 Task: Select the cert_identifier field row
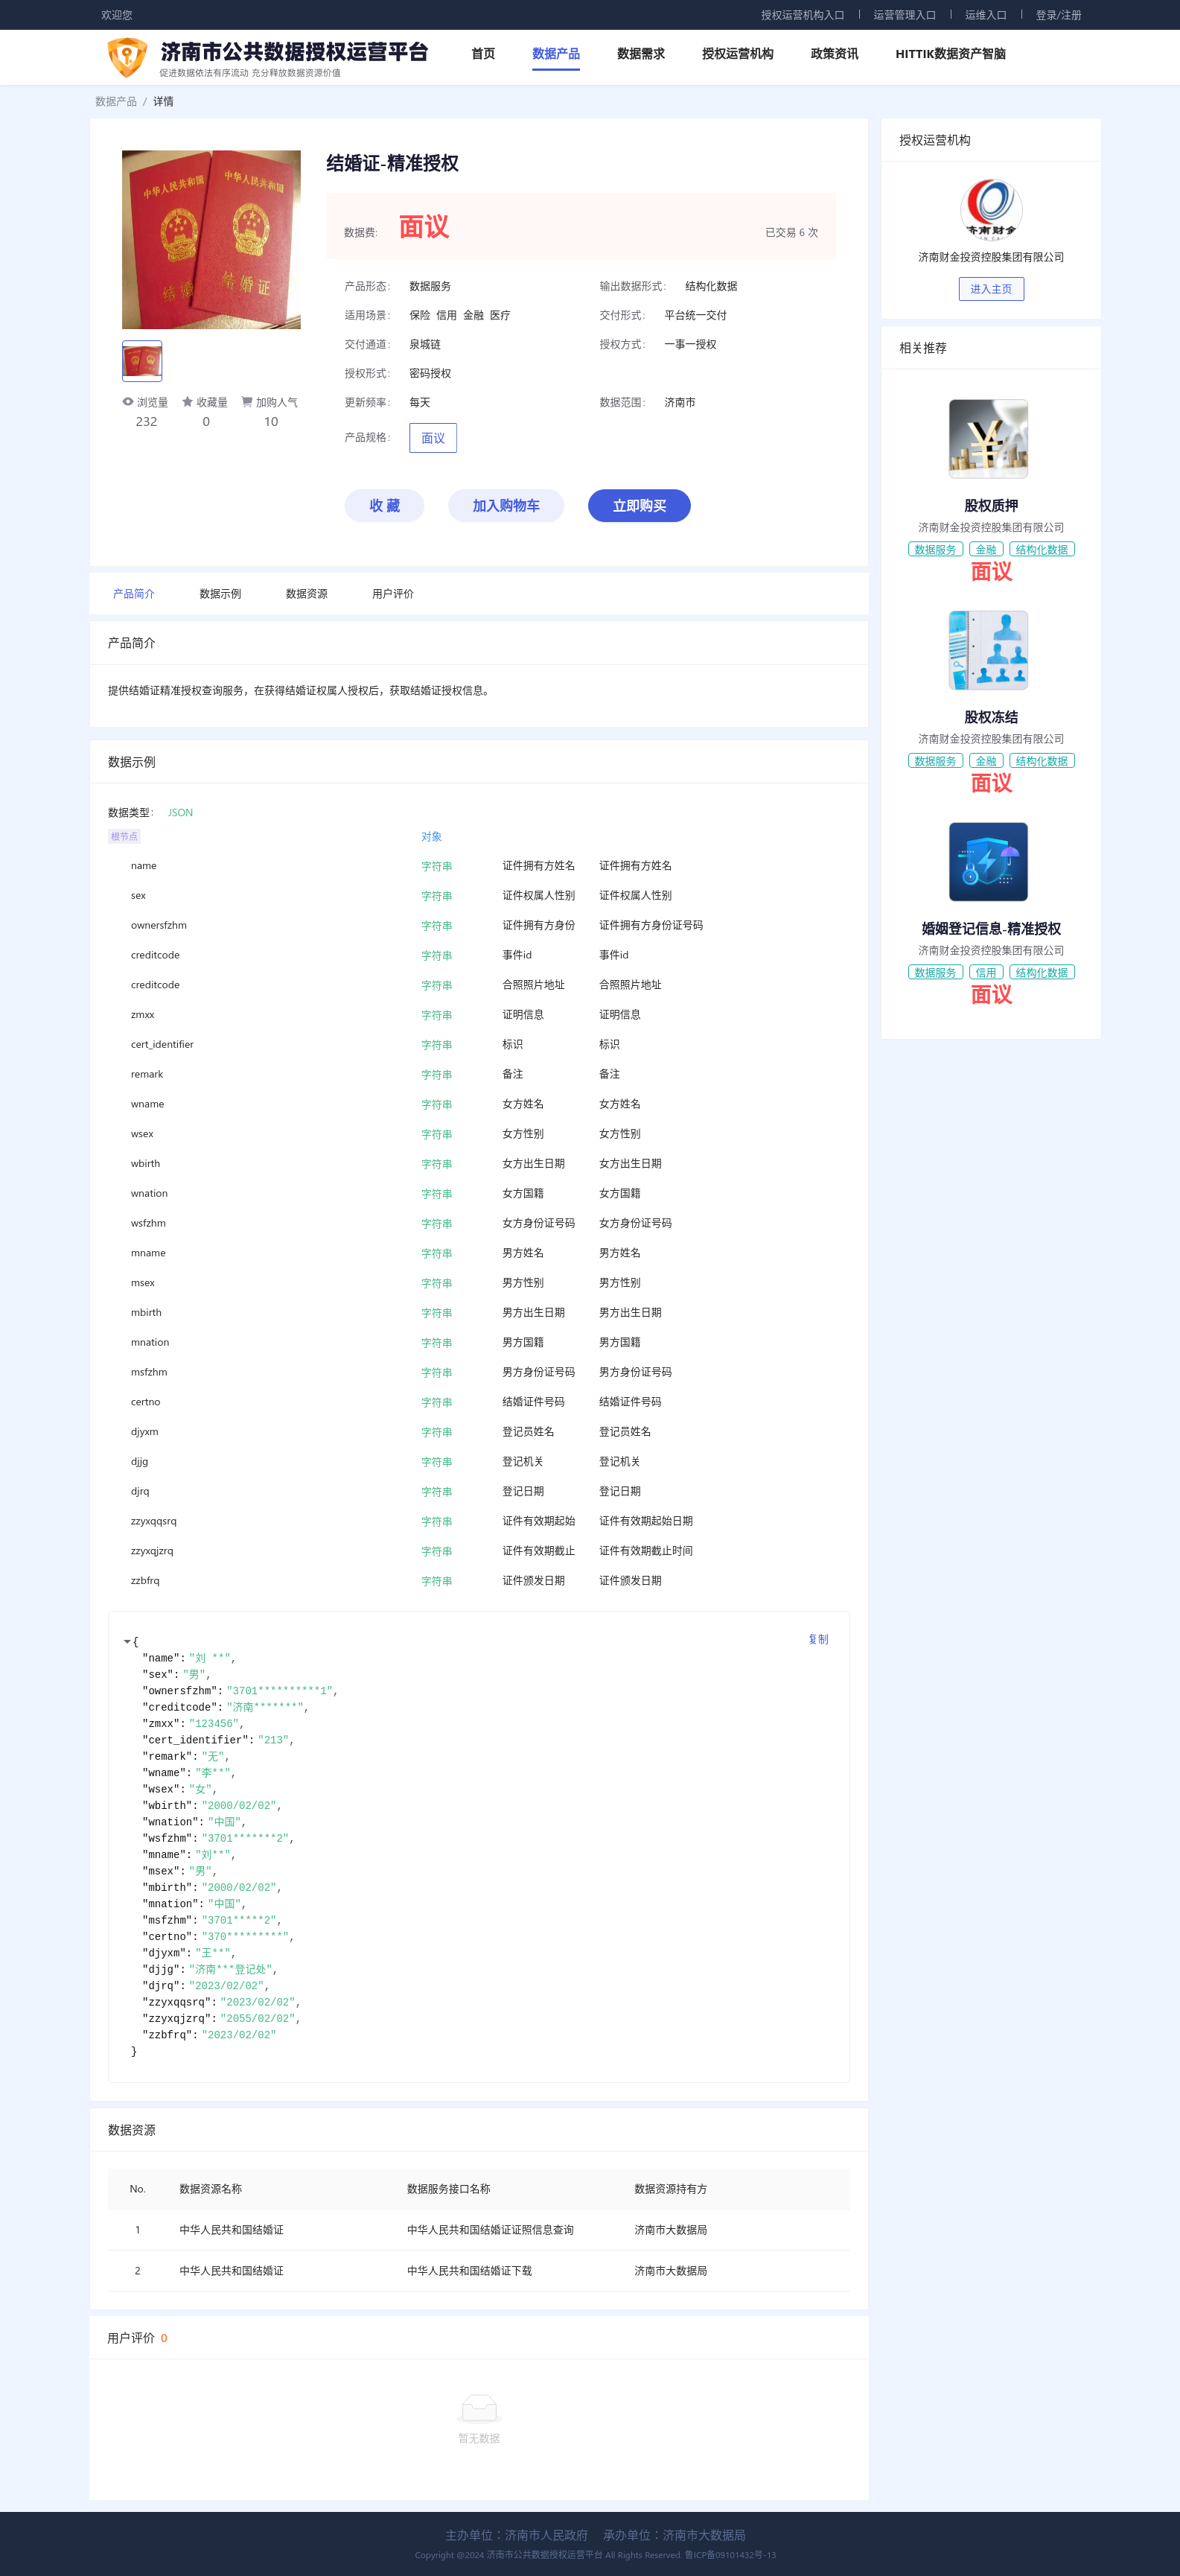(479, 1045)
